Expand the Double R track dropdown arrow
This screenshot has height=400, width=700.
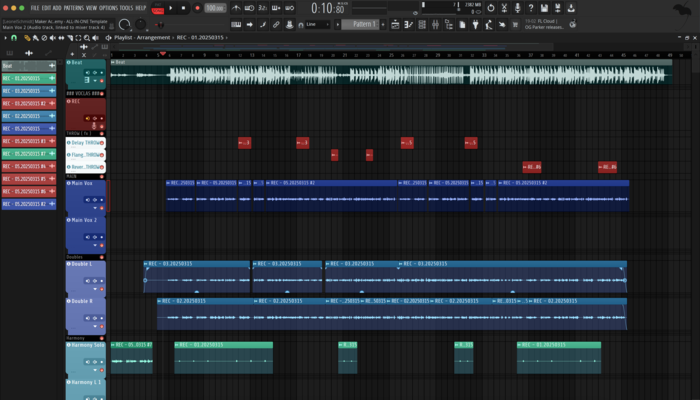[95, 326]
